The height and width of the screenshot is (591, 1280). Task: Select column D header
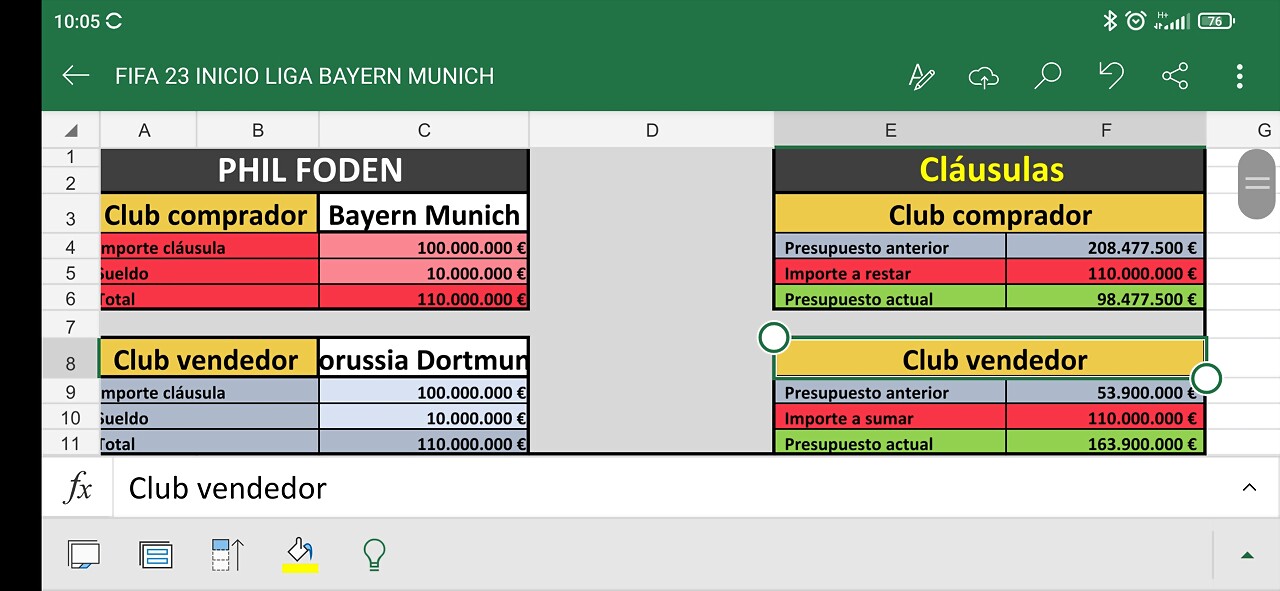[652, 130]
